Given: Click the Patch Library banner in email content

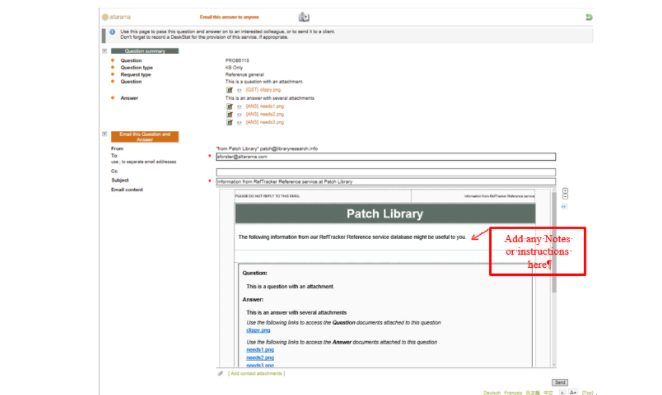Looking at the screenshot, I should click(385, 214).
